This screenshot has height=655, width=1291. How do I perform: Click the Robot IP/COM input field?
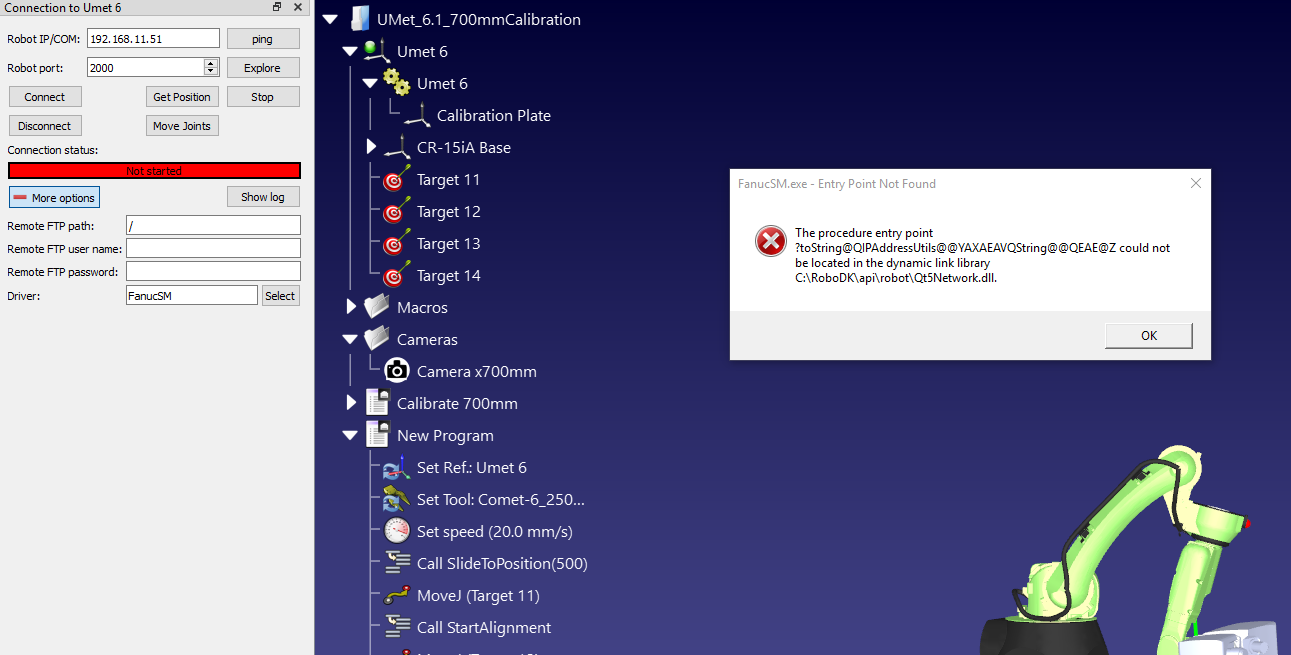coord(153,39)
